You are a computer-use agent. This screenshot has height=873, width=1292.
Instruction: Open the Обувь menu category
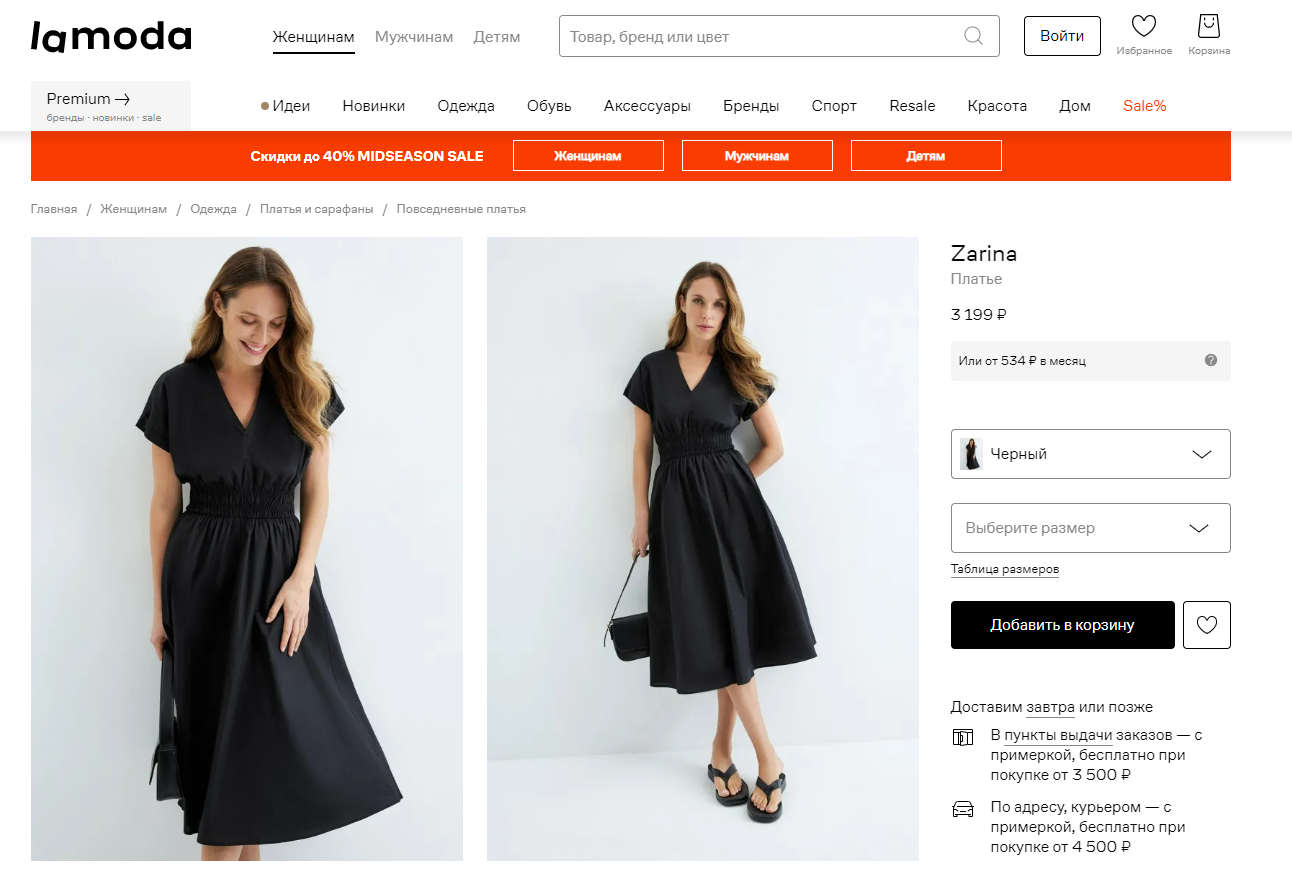point(549,106)
